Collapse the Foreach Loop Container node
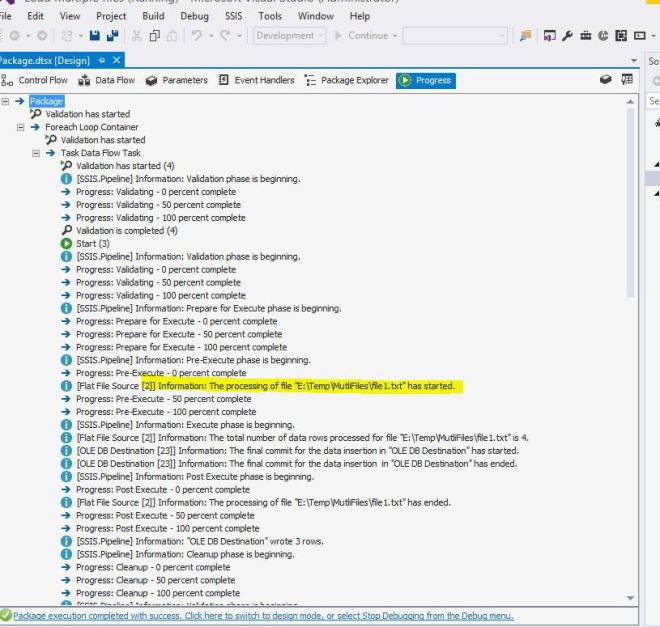Viewport: 660px width, 627px height. (x=21, y=127)
